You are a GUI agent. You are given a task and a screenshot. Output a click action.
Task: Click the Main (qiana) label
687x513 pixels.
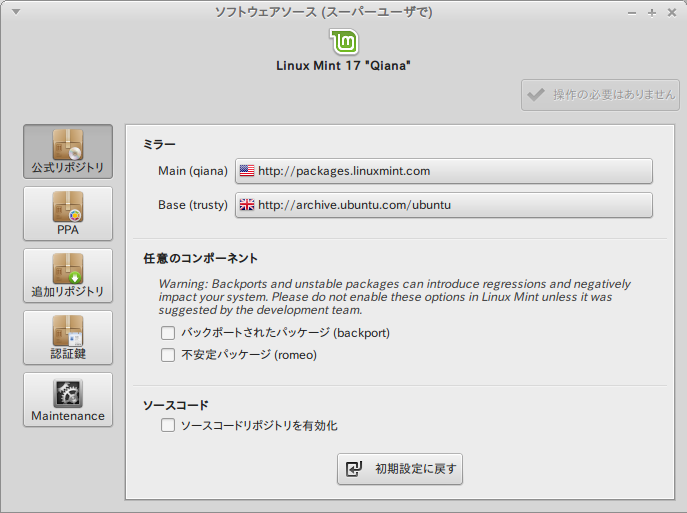click(193, 171)
